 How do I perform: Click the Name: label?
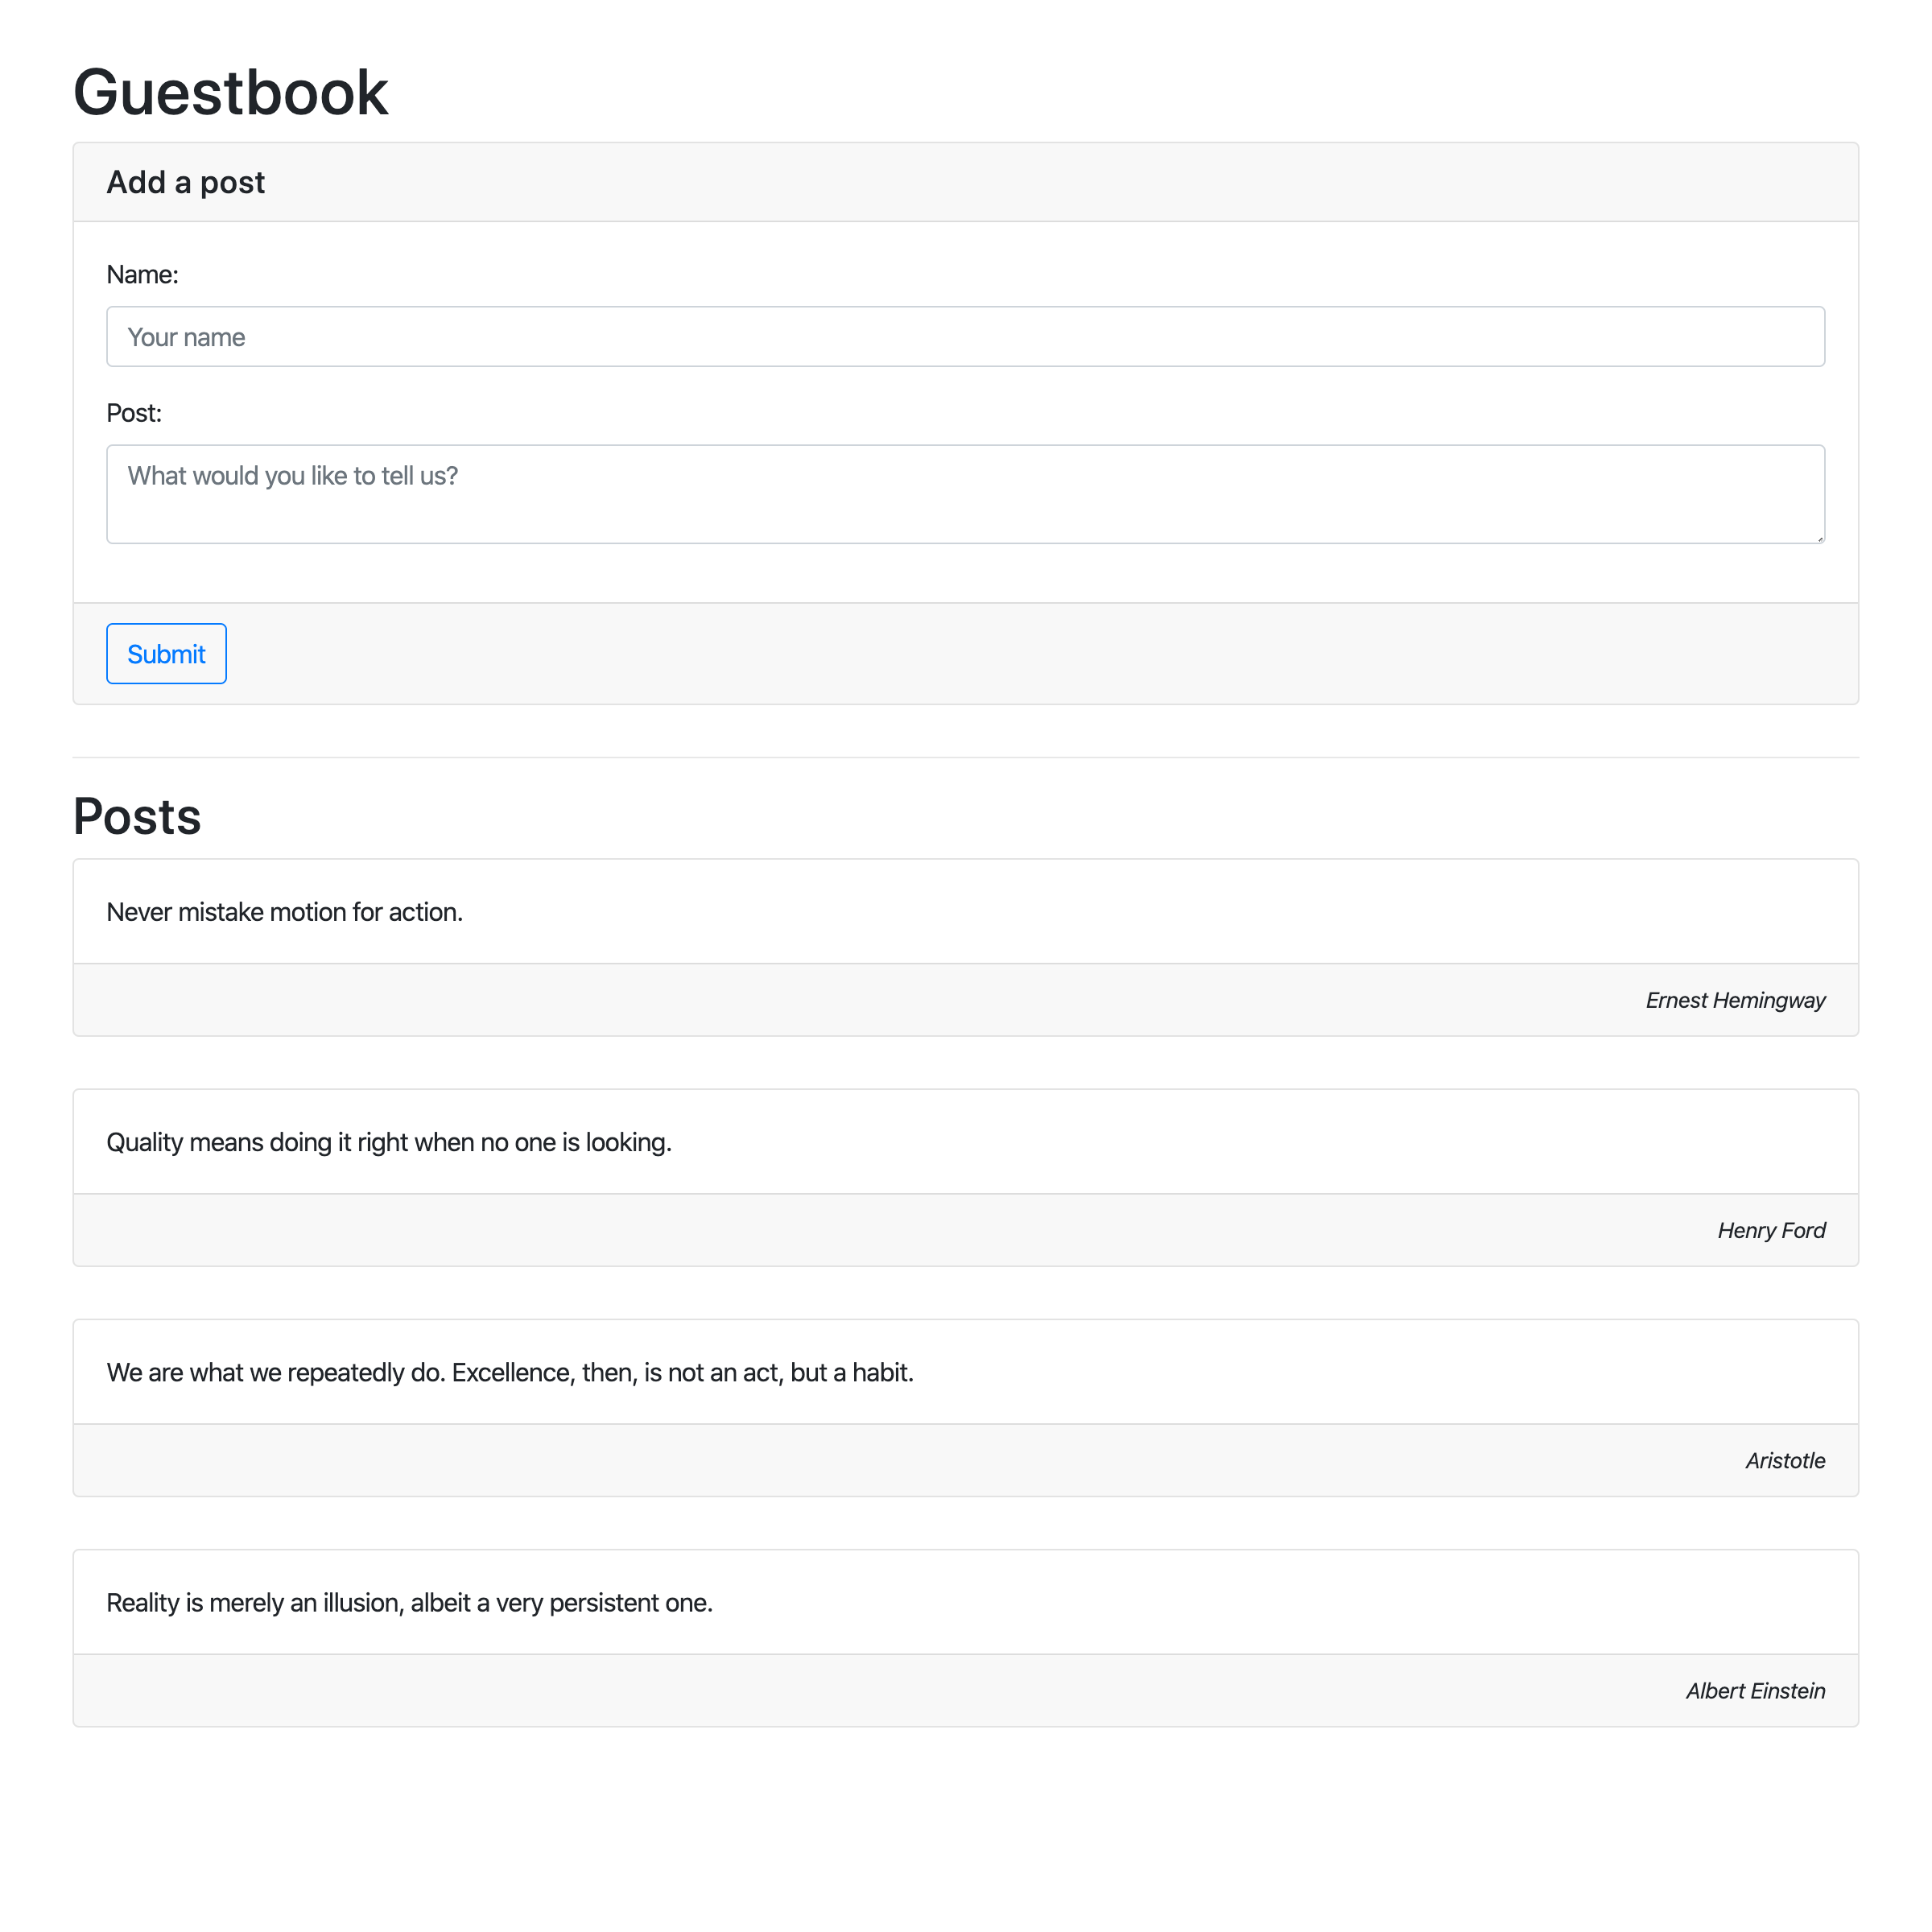pyautogui.click(x=142, y=274)
